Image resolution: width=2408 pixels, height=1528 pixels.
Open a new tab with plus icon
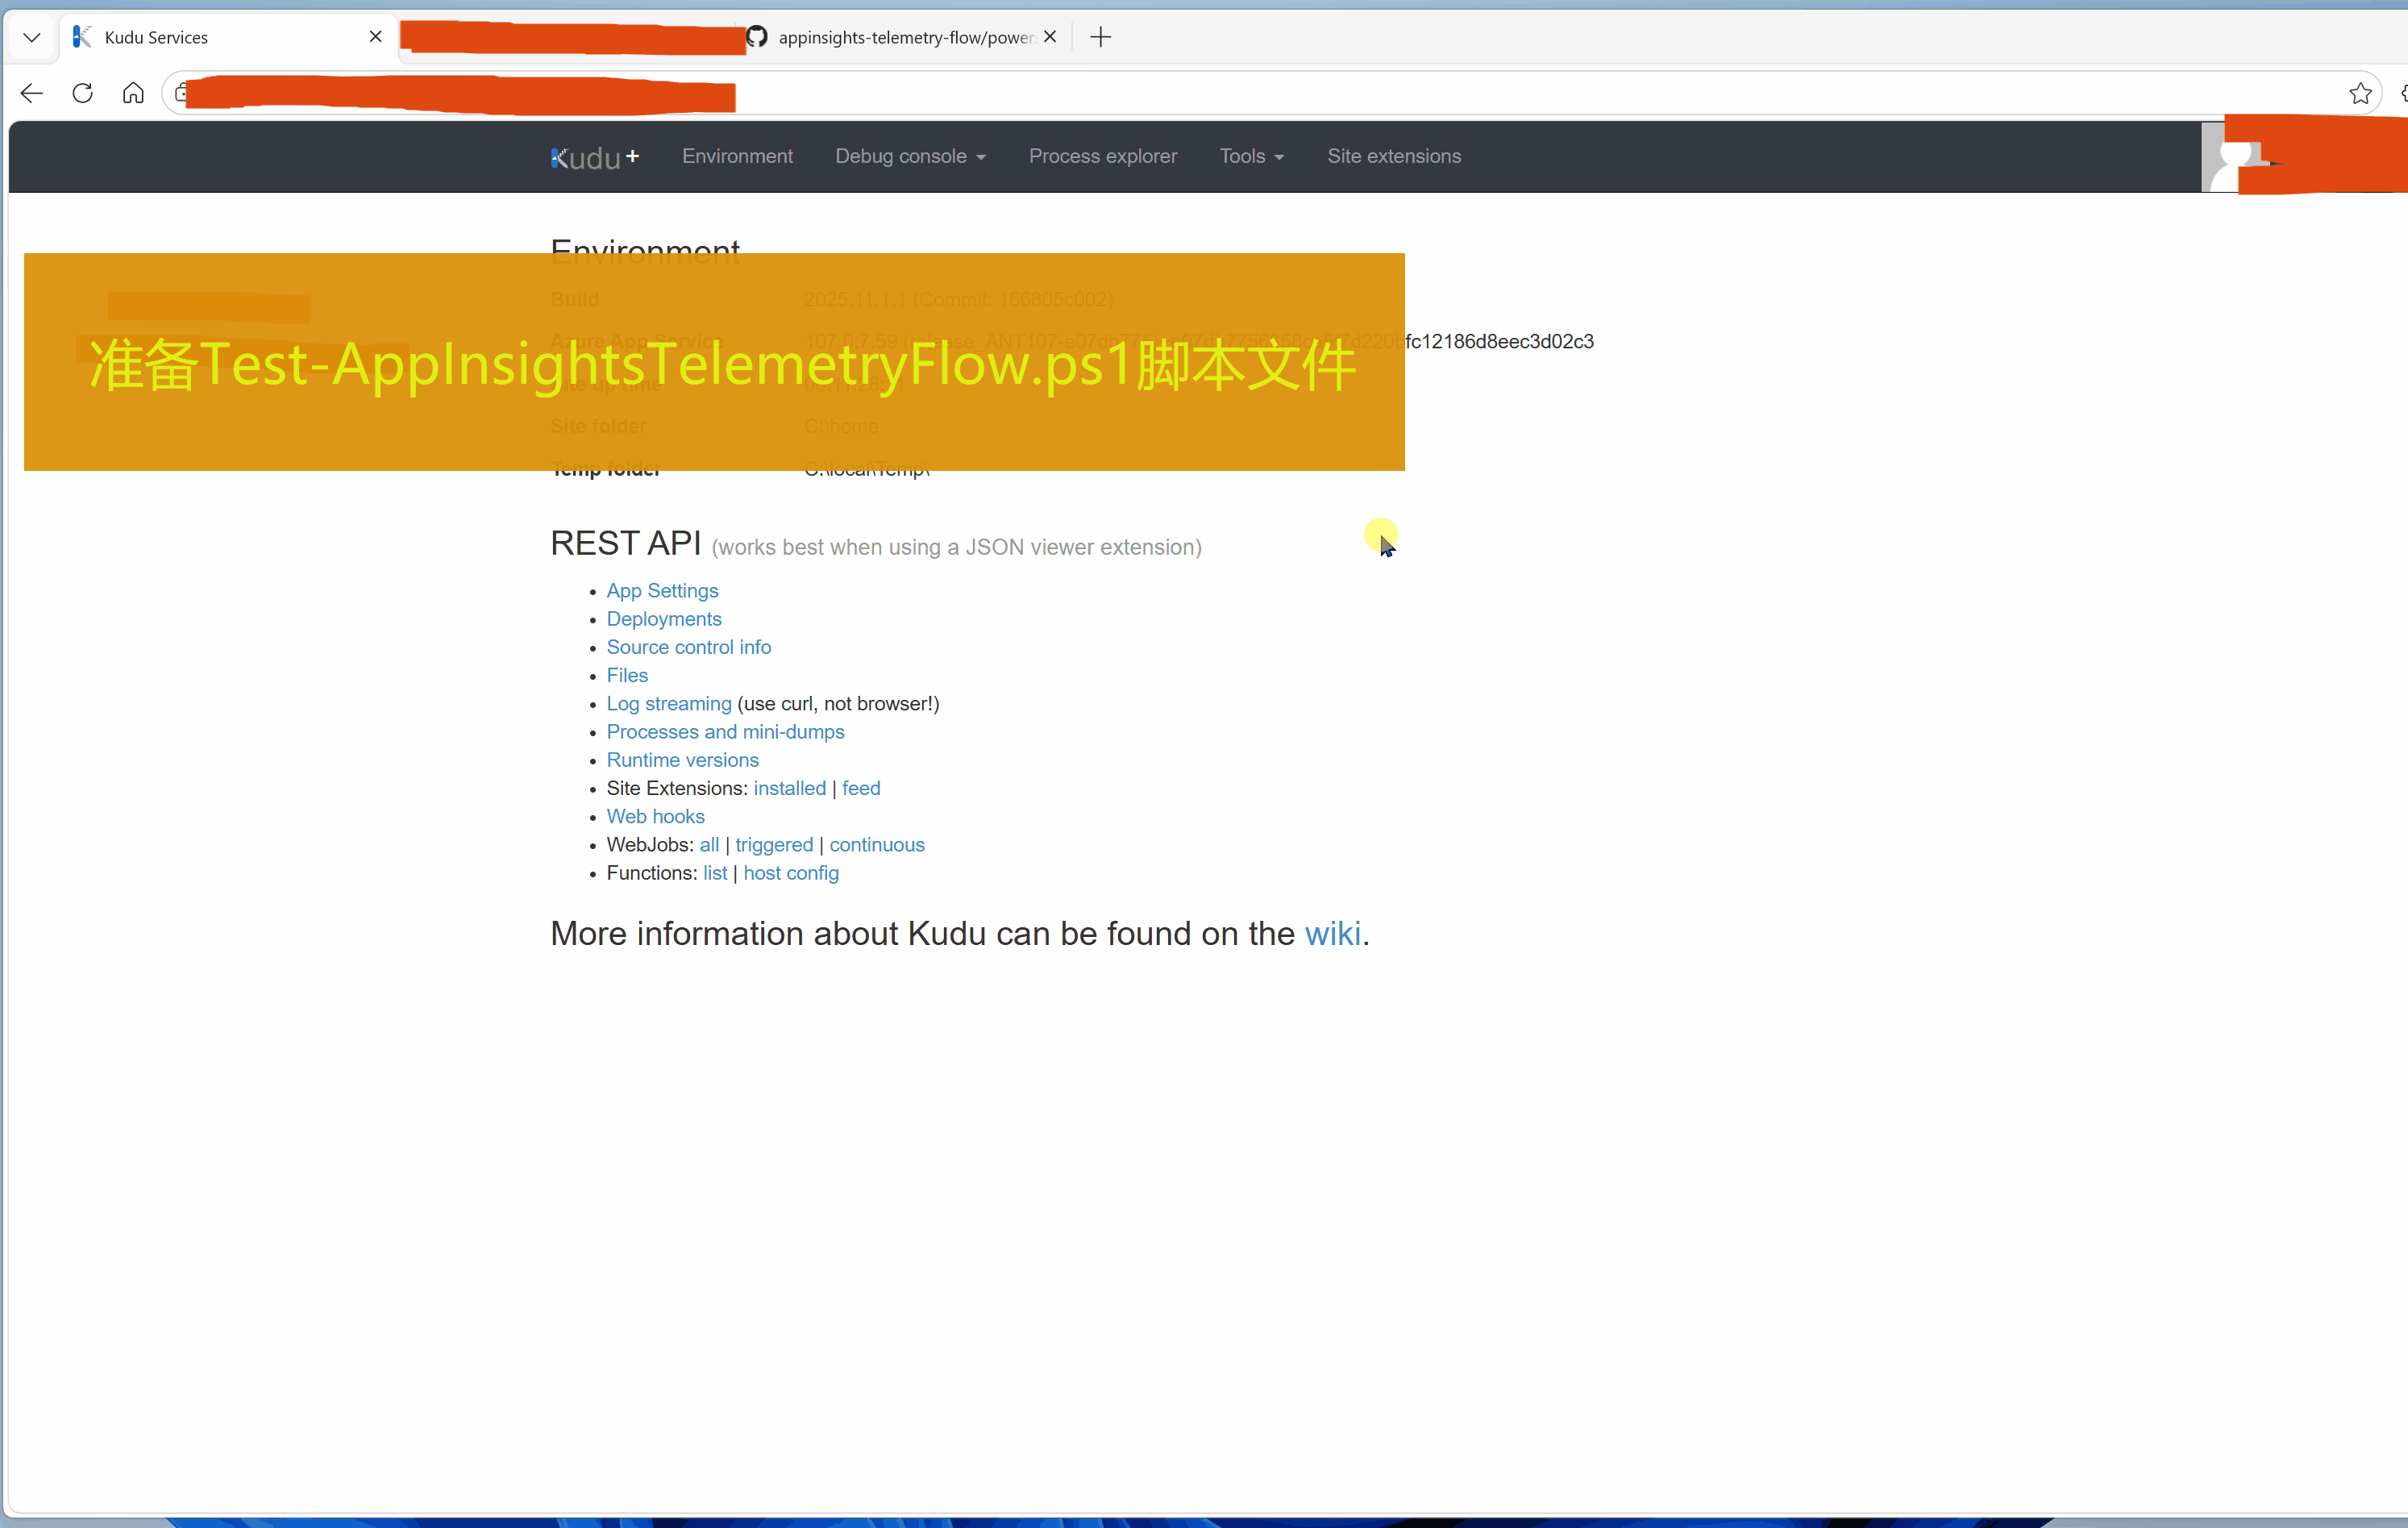tap(1100, 37)
